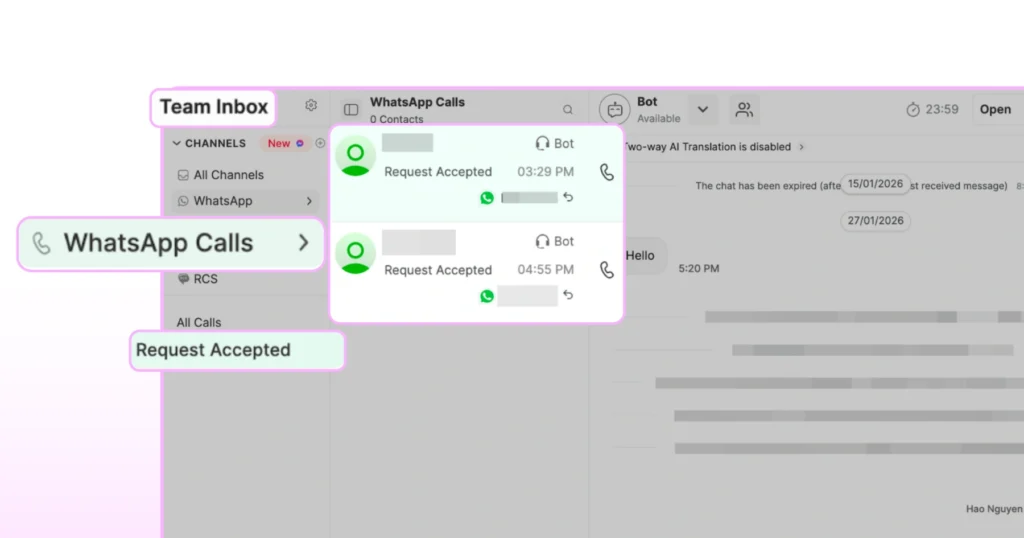Add a new channel with plus icon

[320, 143]
